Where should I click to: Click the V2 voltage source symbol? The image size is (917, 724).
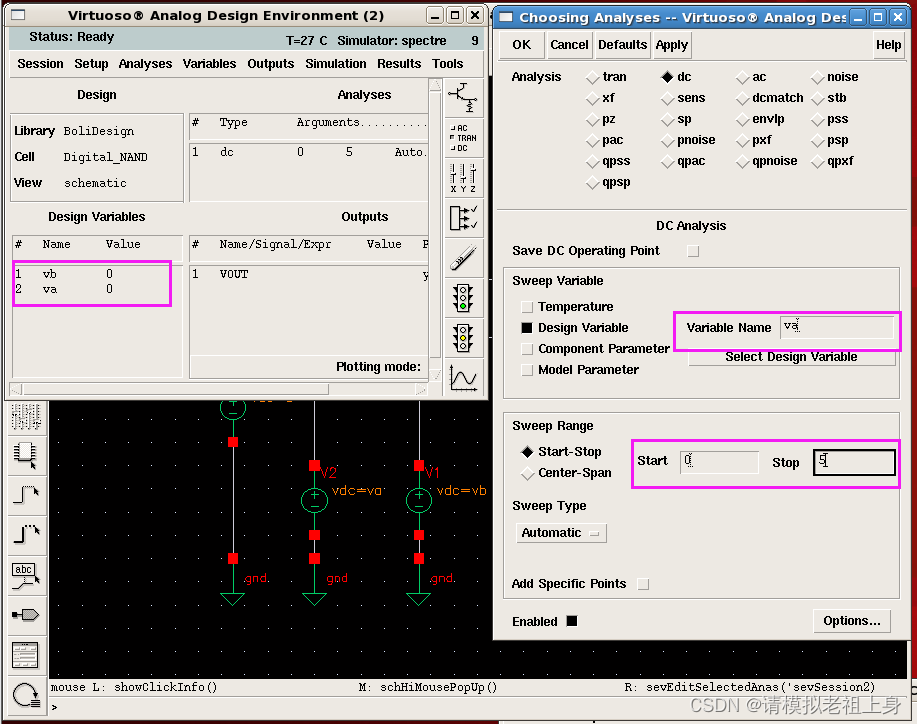tap(315, 501)
